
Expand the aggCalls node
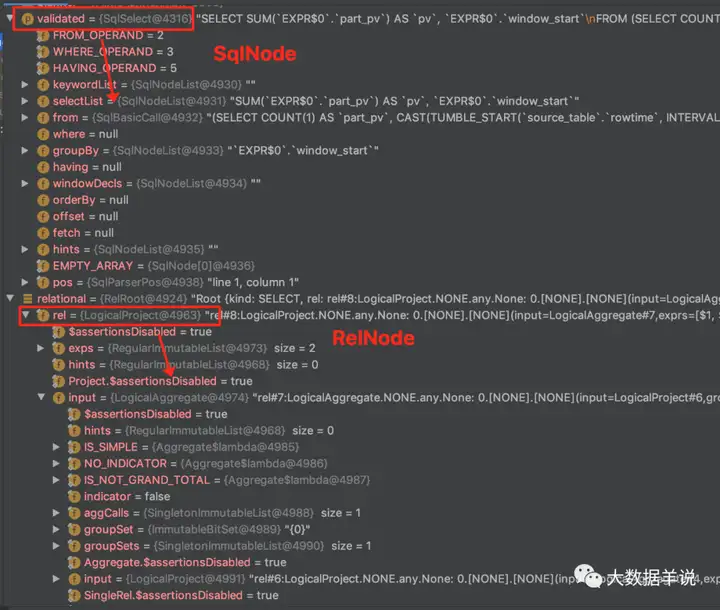coord(56,513)
